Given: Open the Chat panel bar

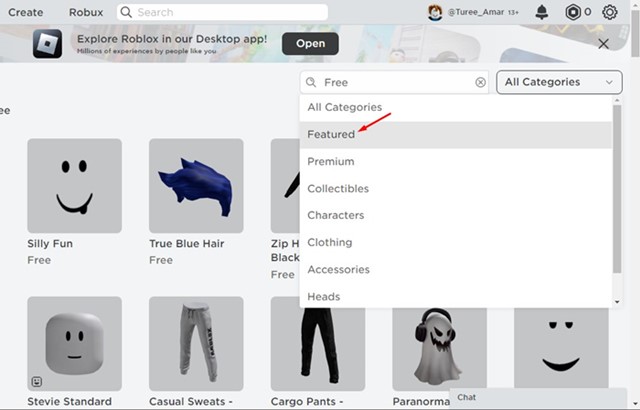Looking at the screenshot, I should 538,397.
